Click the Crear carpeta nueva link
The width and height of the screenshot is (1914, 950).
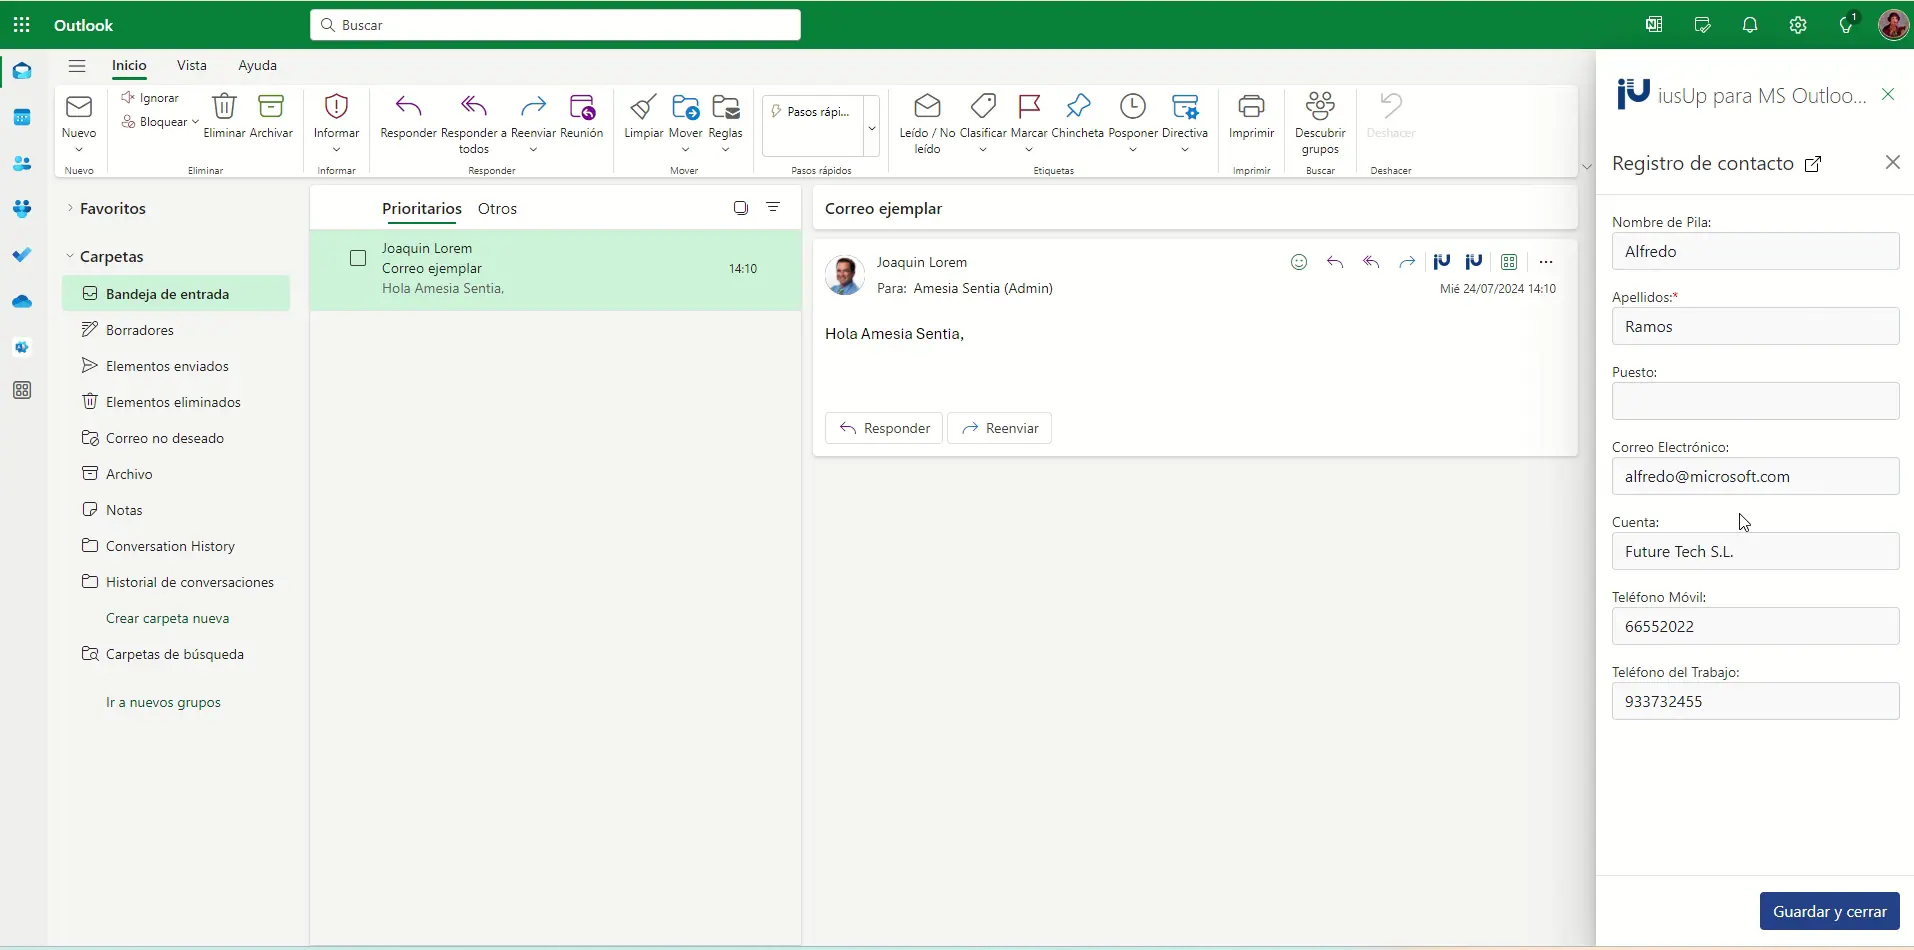point(168,618)
